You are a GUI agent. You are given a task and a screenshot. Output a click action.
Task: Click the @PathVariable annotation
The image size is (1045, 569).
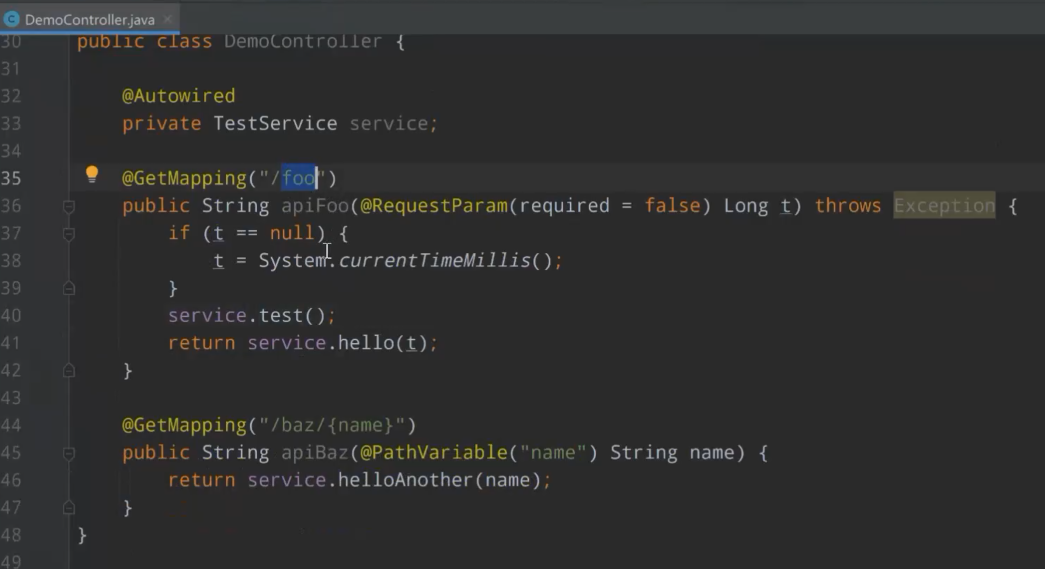pos(434,453)
